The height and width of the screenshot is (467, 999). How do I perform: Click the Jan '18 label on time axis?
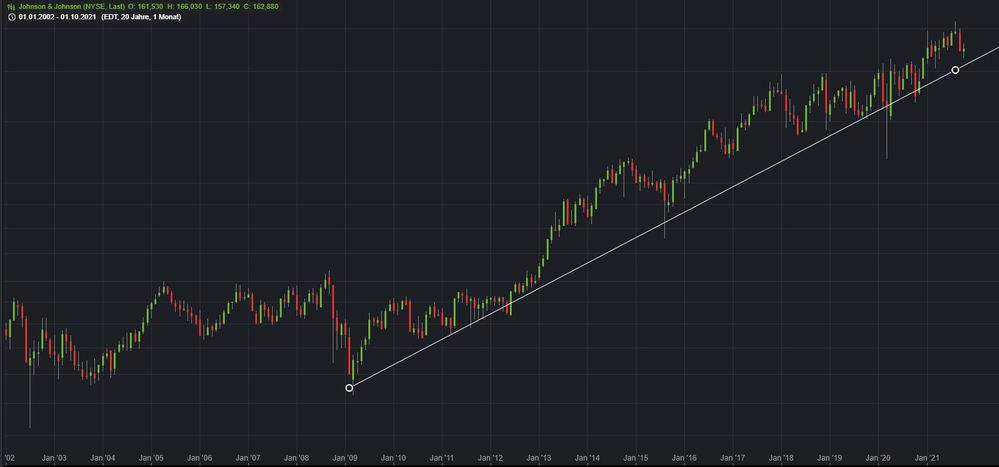[x=782, y=458]
